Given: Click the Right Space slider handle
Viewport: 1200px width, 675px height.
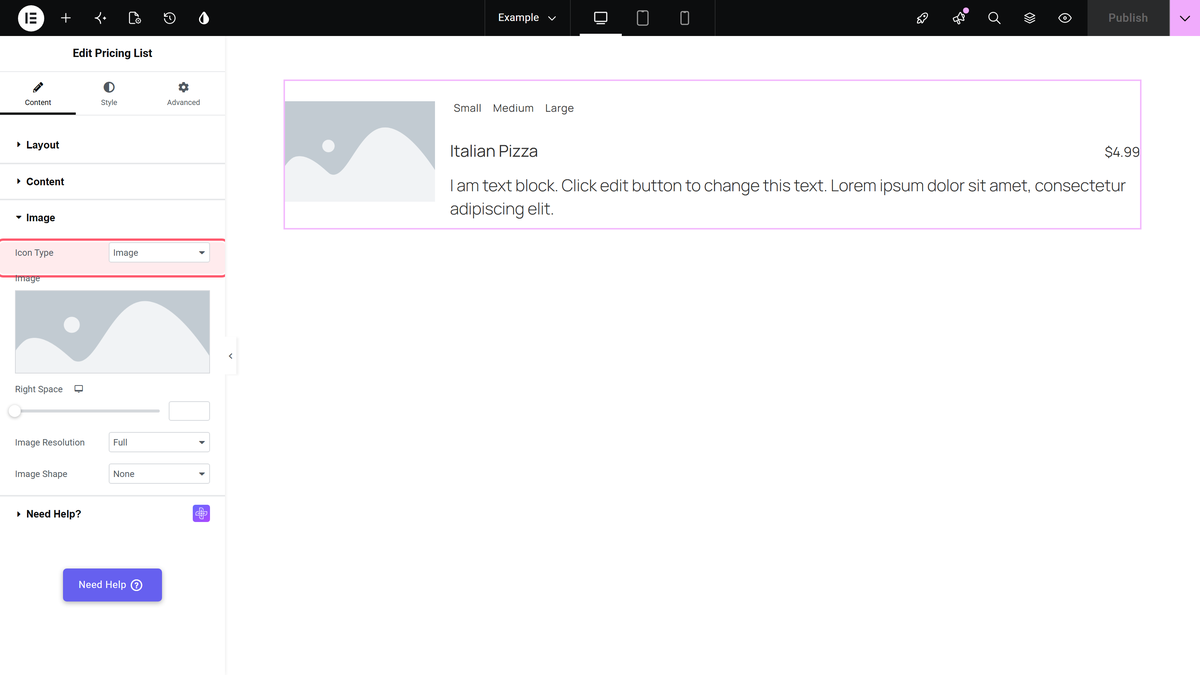Looking at the screenshot, I should point(15,411).
